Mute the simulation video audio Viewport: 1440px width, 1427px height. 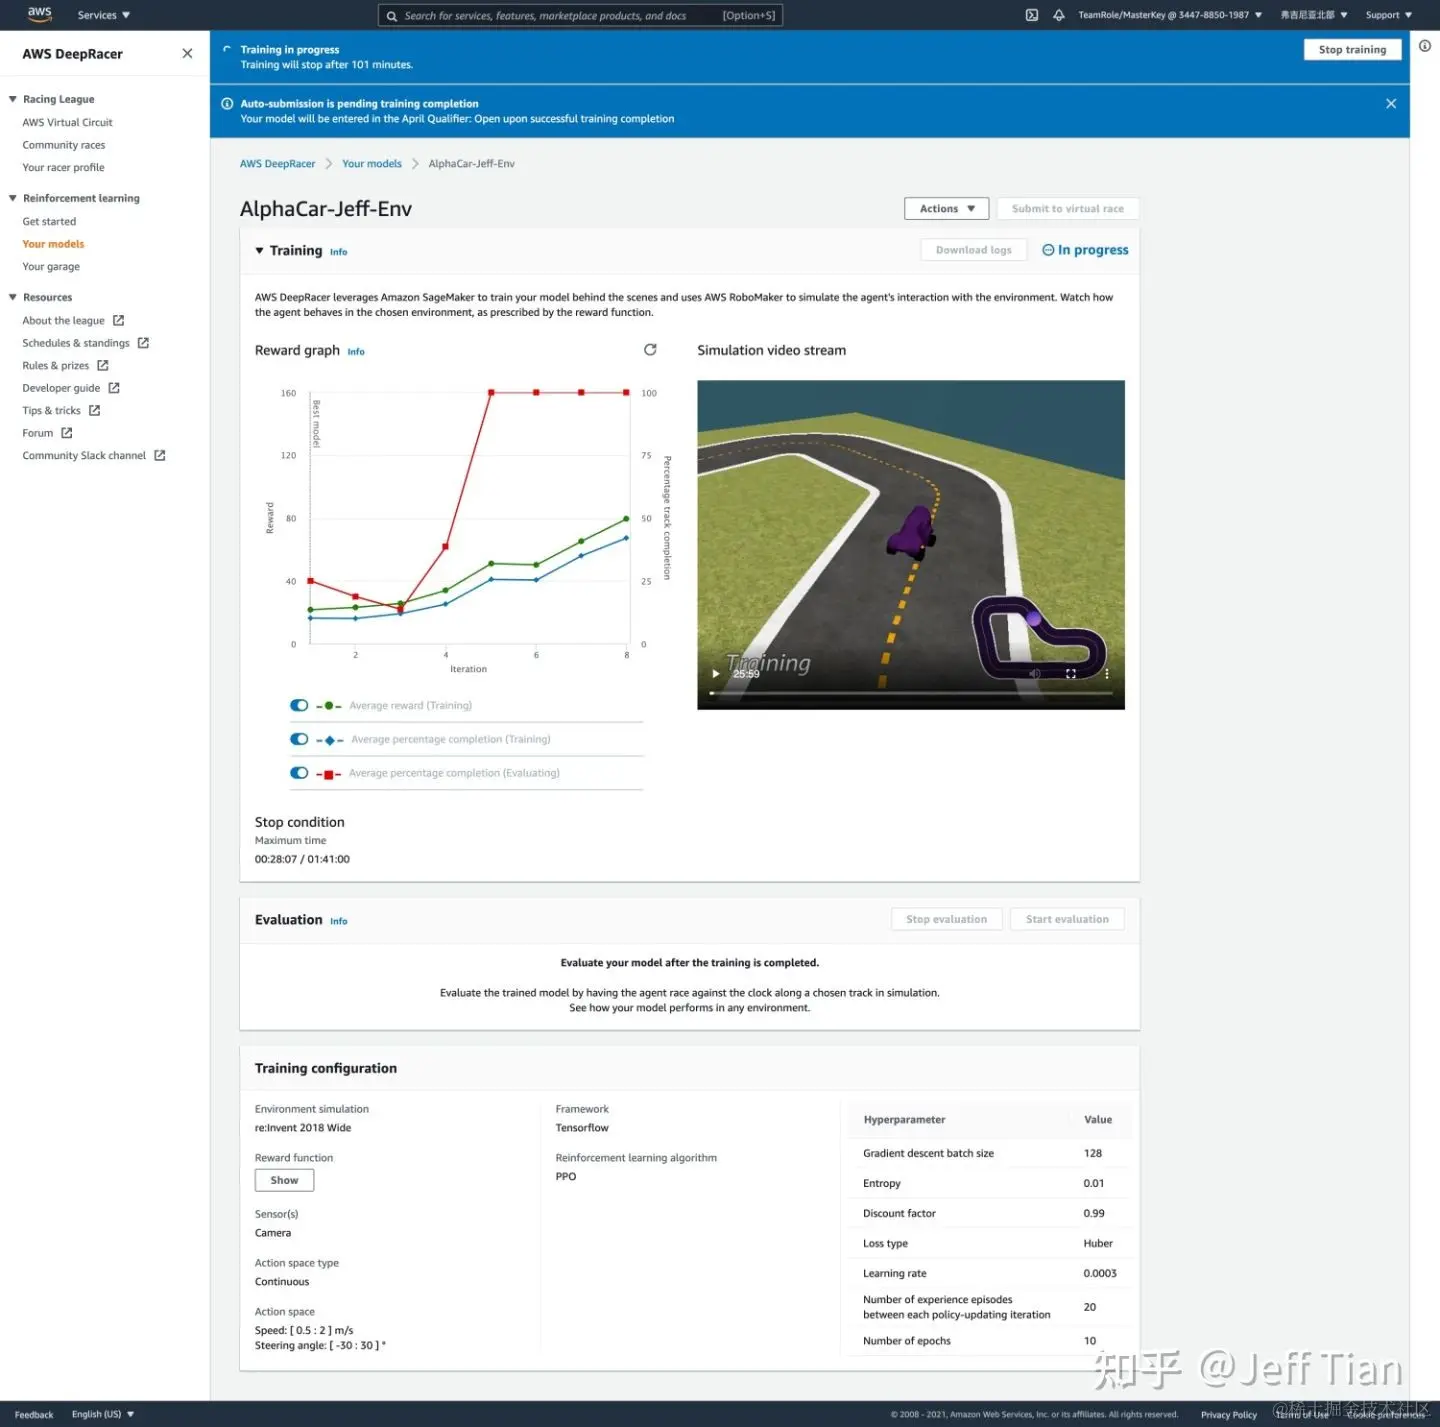(1035, 674)
